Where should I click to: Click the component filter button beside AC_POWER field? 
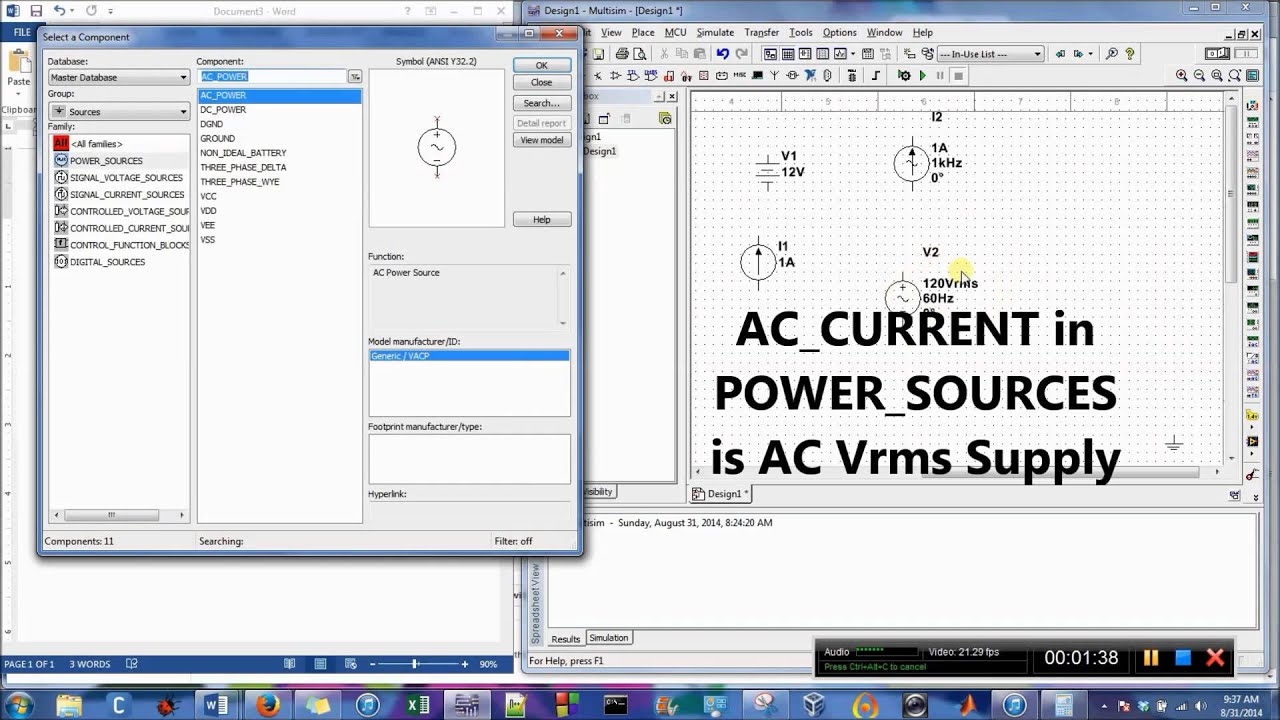click(355, 76)
